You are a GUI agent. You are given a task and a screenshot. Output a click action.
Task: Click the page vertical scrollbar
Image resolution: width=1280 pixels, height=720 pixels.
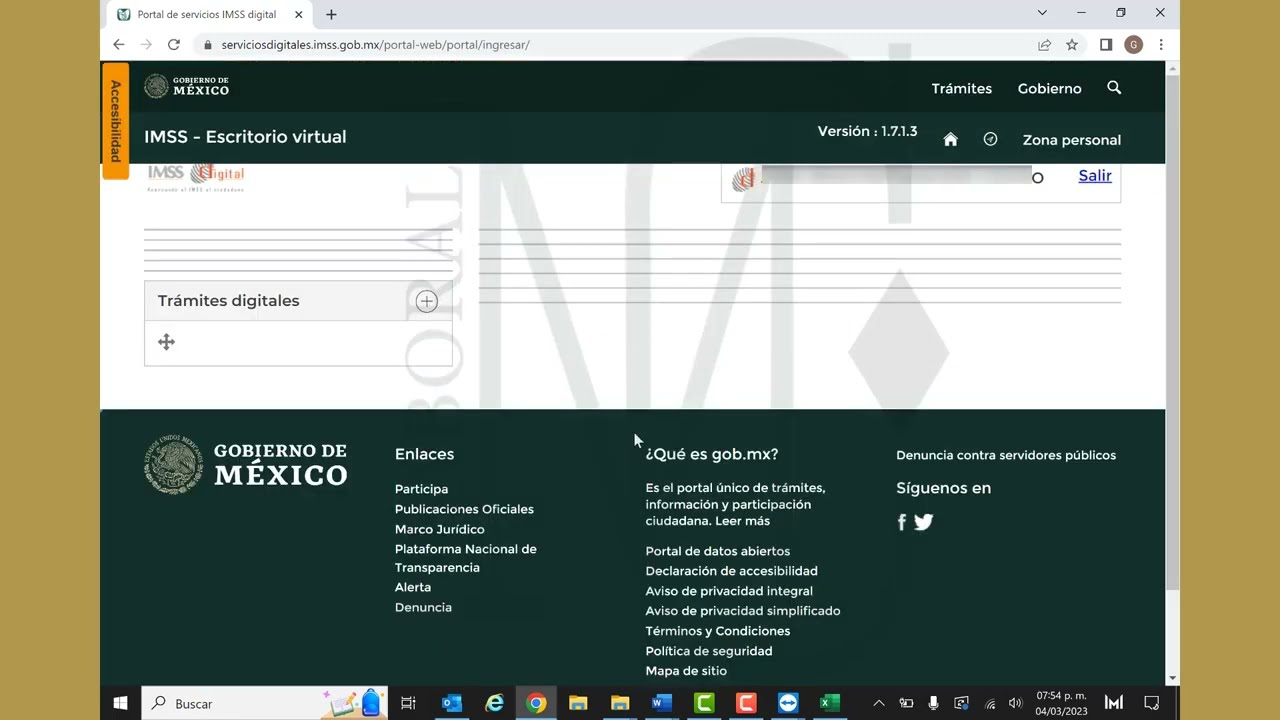[x=1173, y=330]
